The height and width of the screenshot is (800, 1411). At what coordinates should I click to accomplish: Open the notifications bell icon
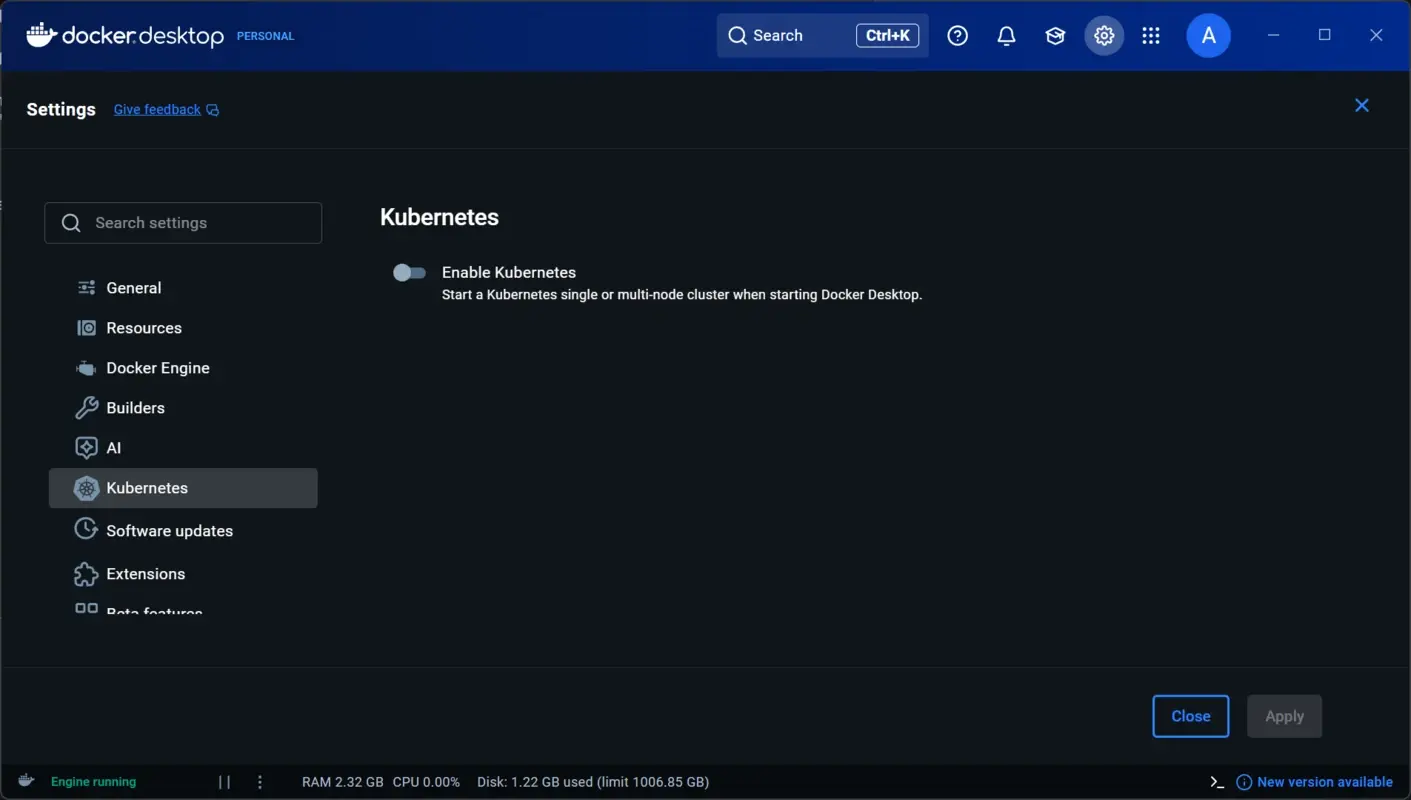tap(1006, 35)
